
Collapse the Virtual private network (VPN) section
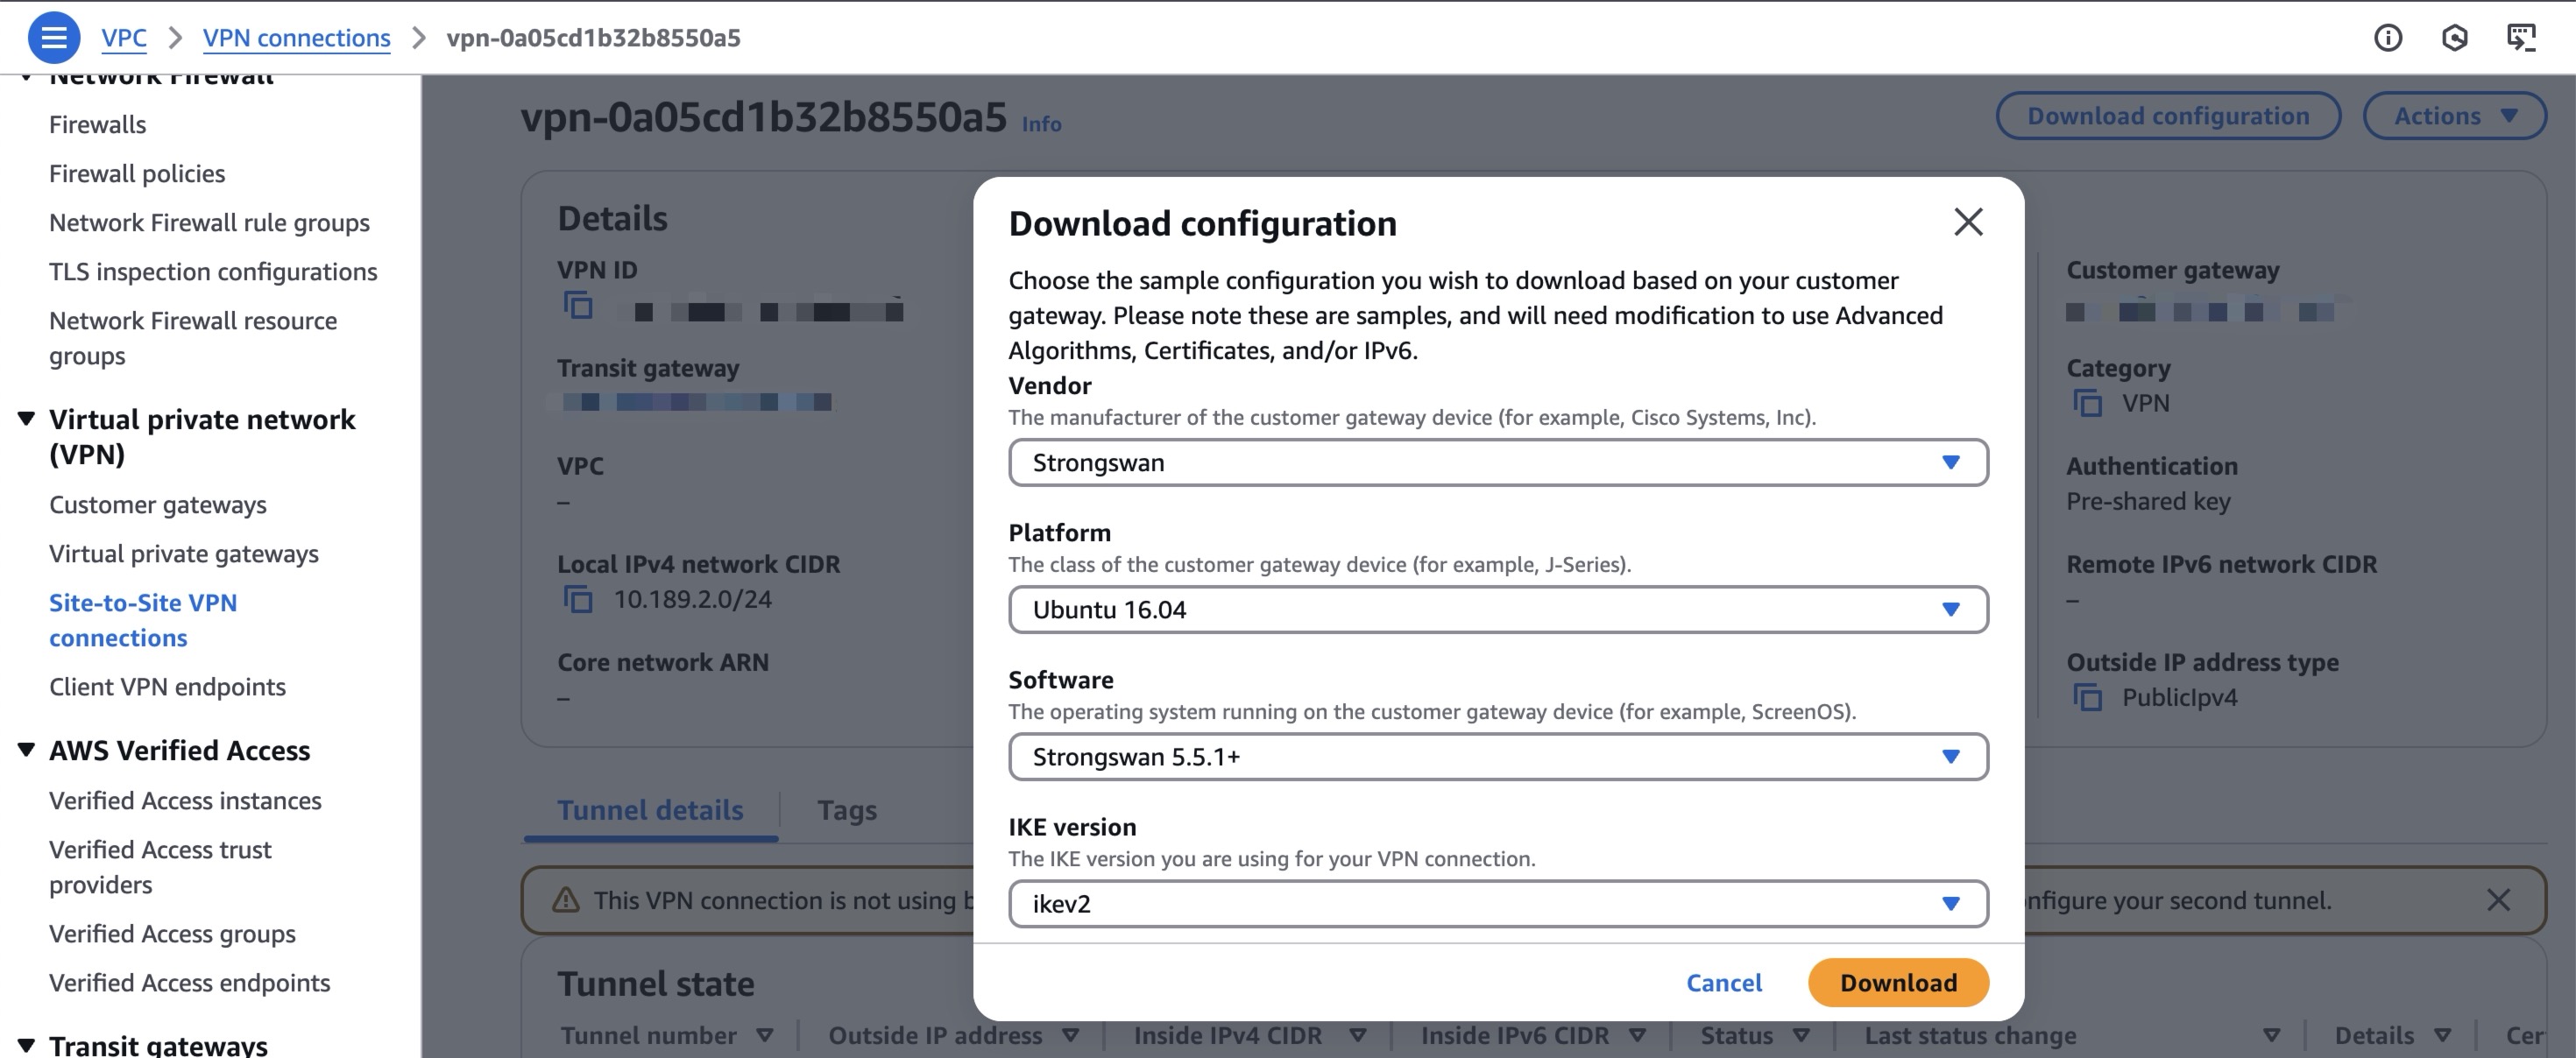click(x=27, y=418)
